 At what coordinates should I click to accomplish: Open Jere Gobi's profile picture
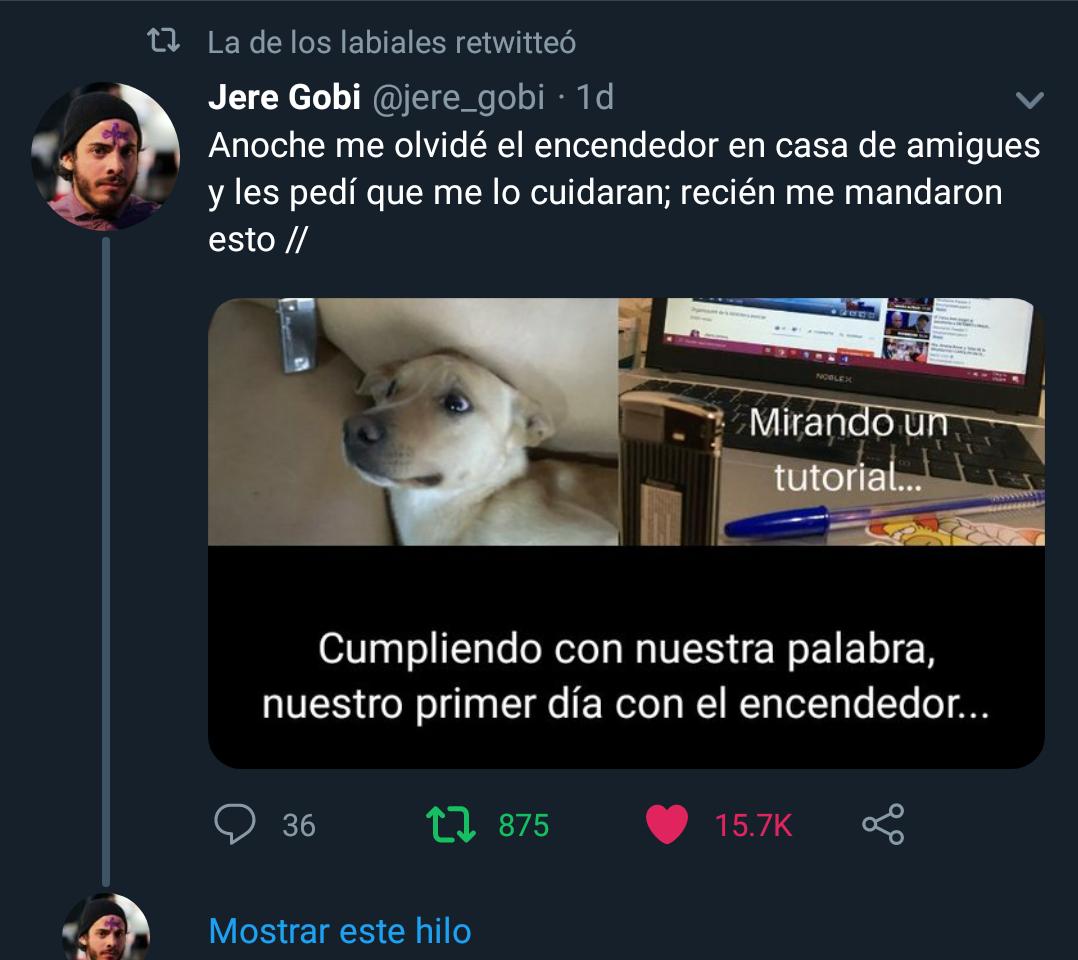(x=106, y=156)
